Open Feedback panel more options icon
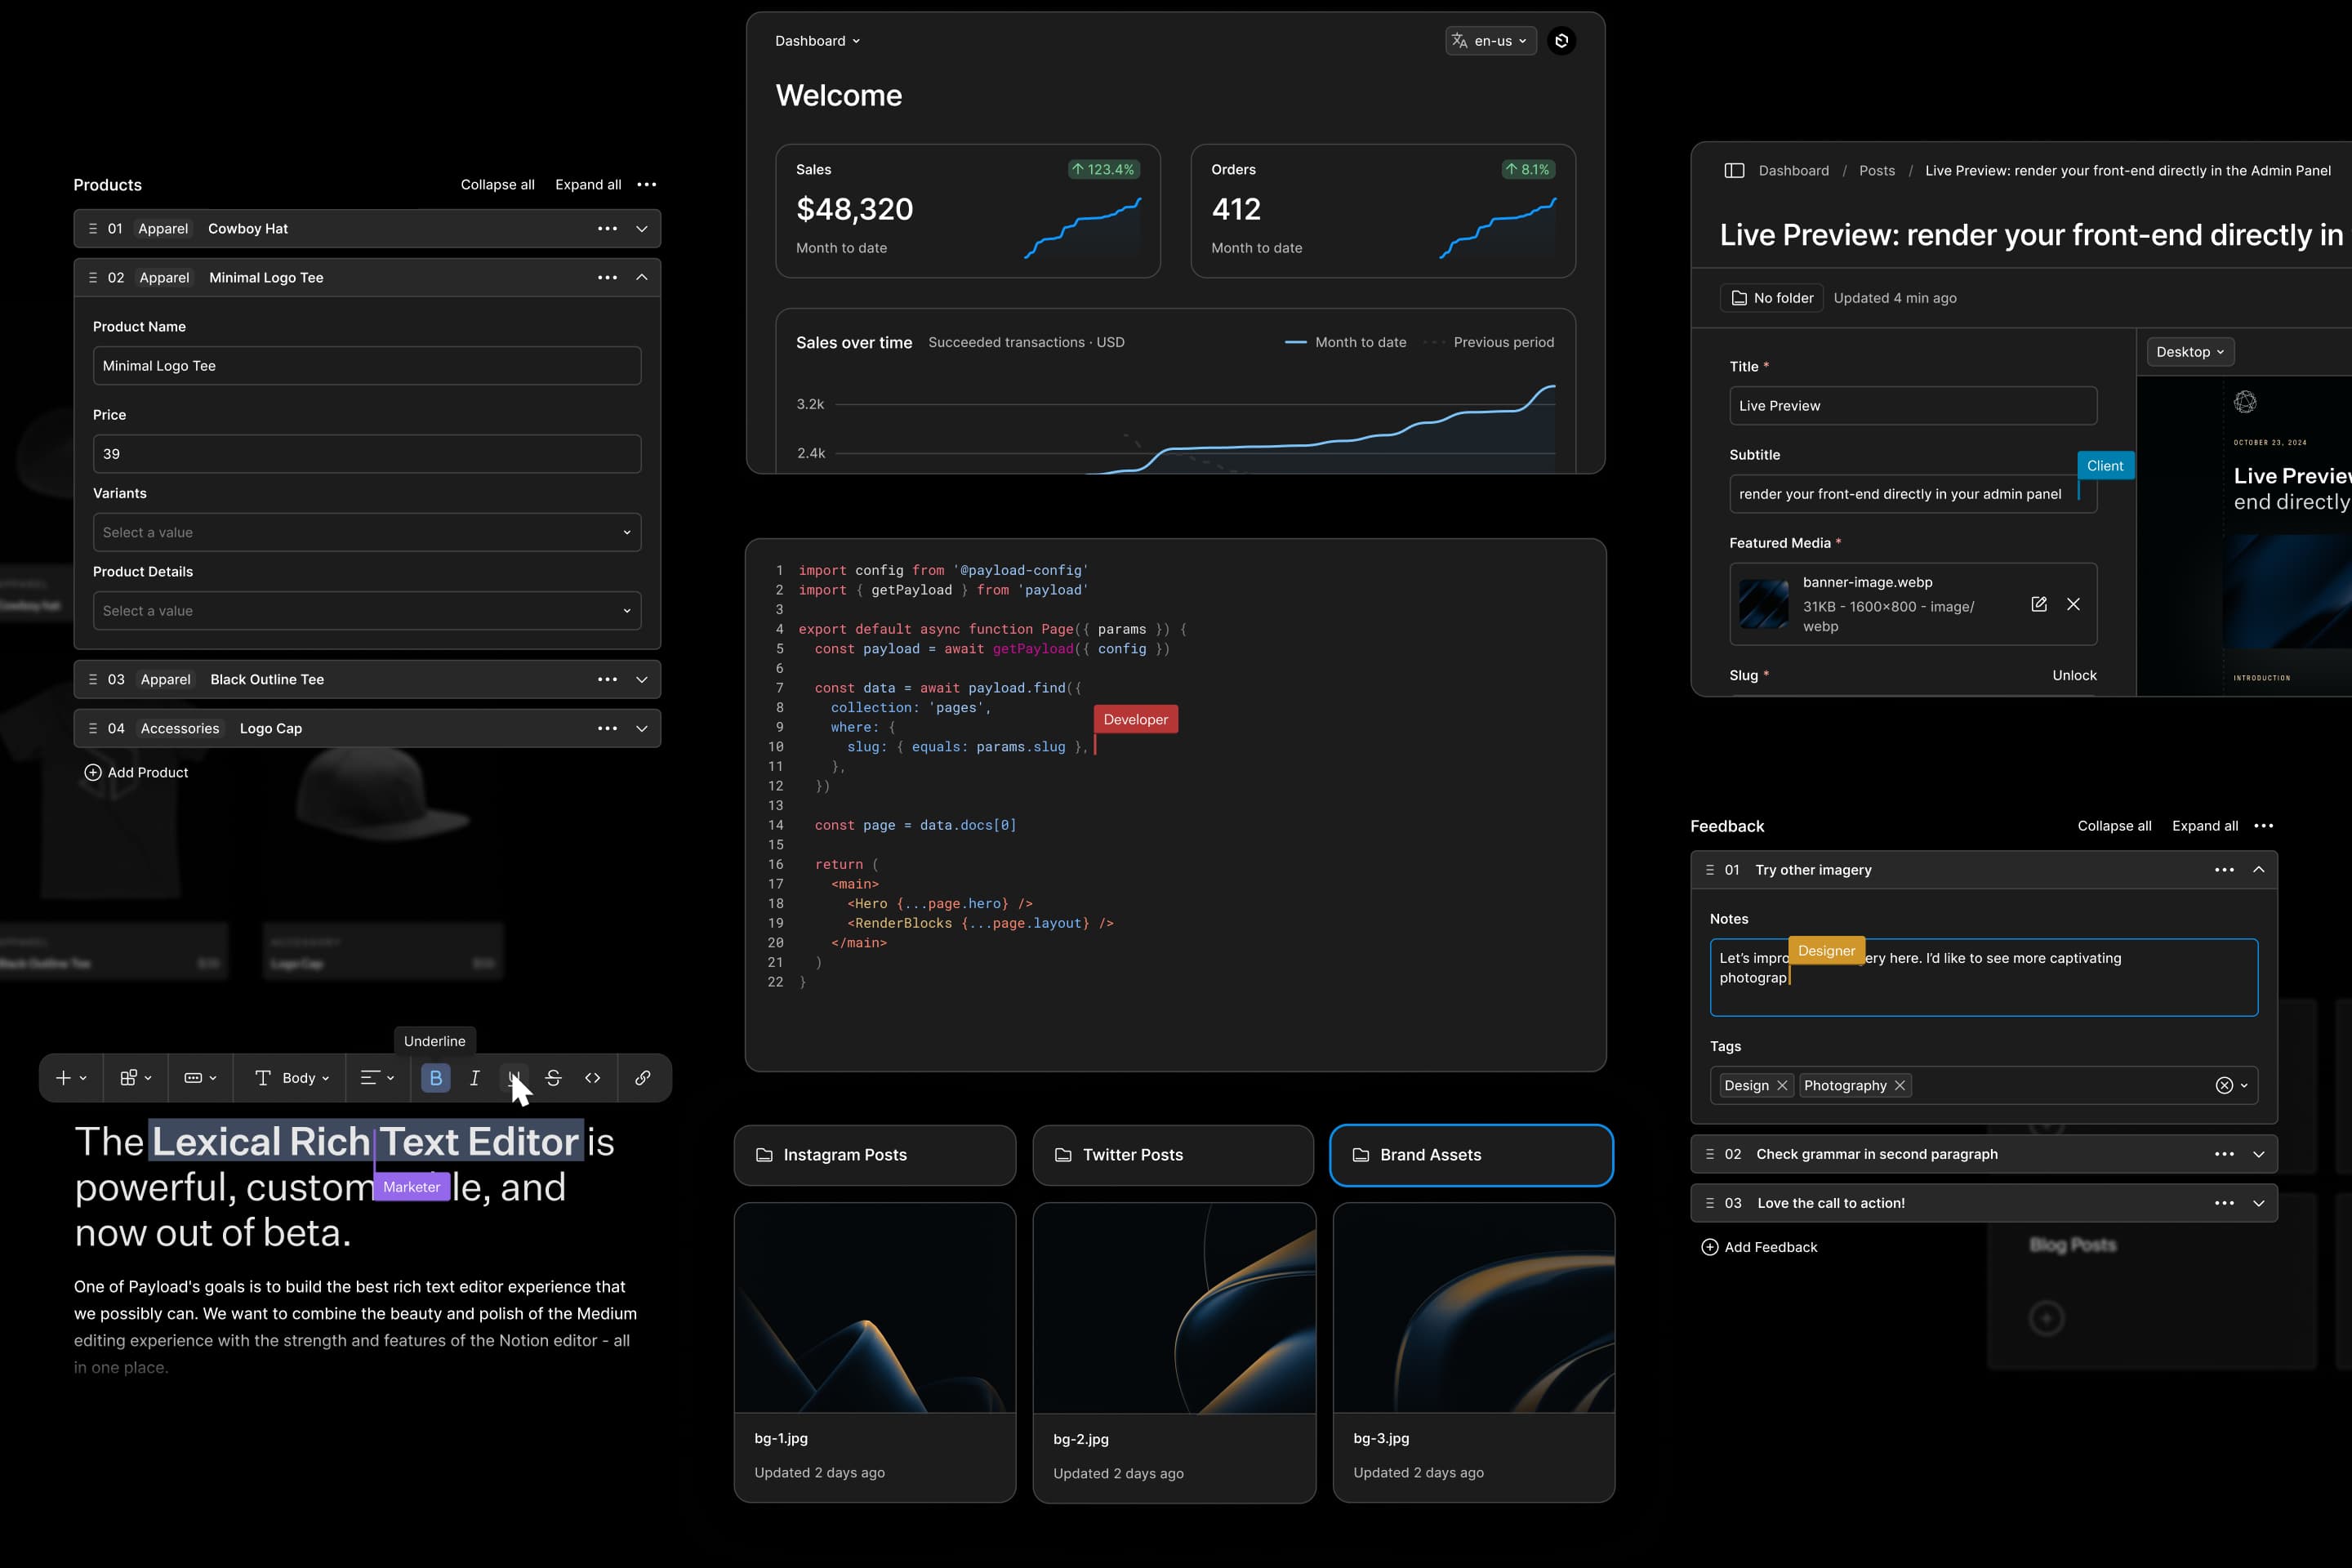The width and height of the screenshot is (2352, 1568). click(2264, 826)
